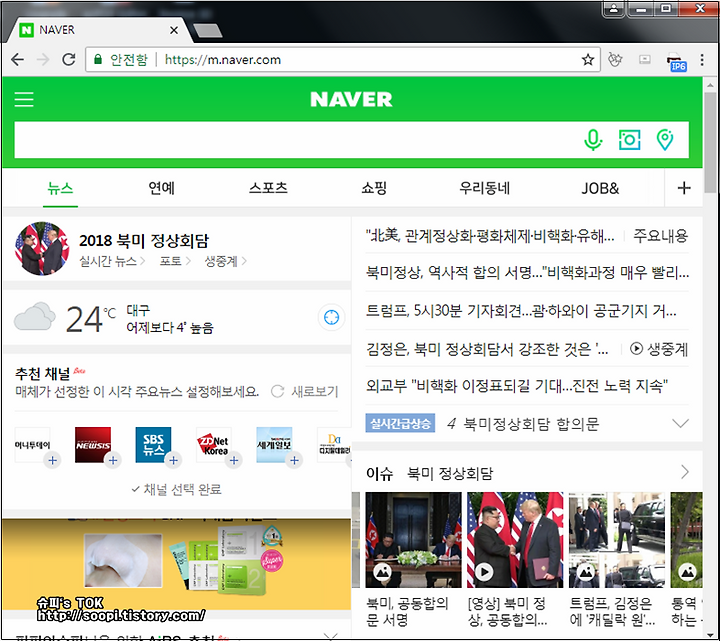This screenshot has width=720, height=641.
Task: Open the Naver hamburger menu
Action: [x=24, y=99]
